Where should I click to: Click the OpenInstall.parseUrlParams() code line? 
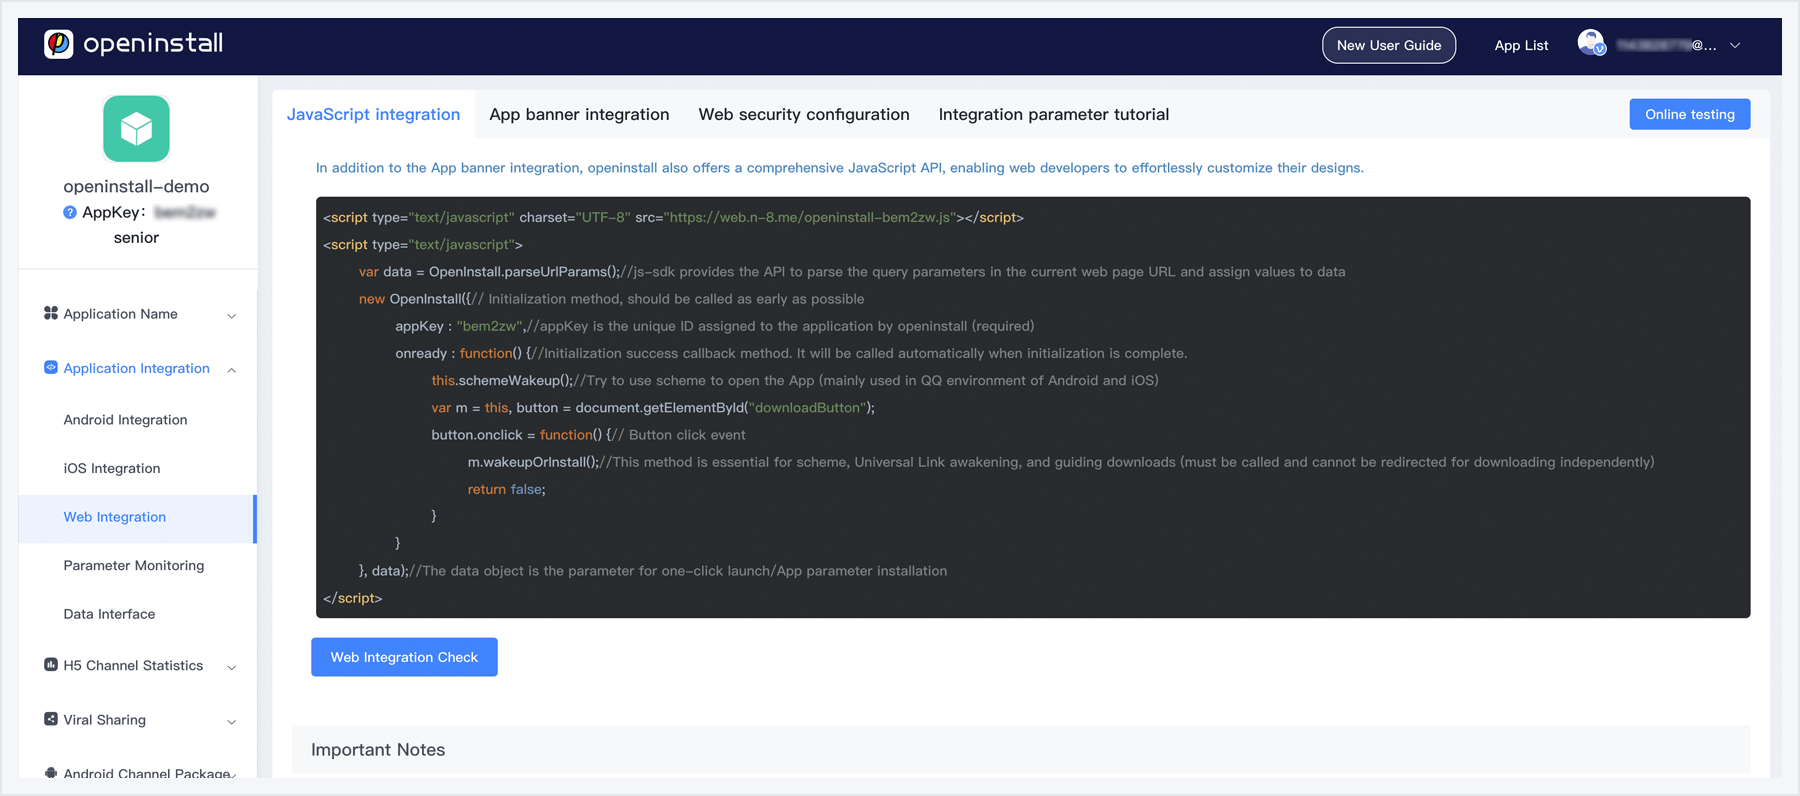852,272
